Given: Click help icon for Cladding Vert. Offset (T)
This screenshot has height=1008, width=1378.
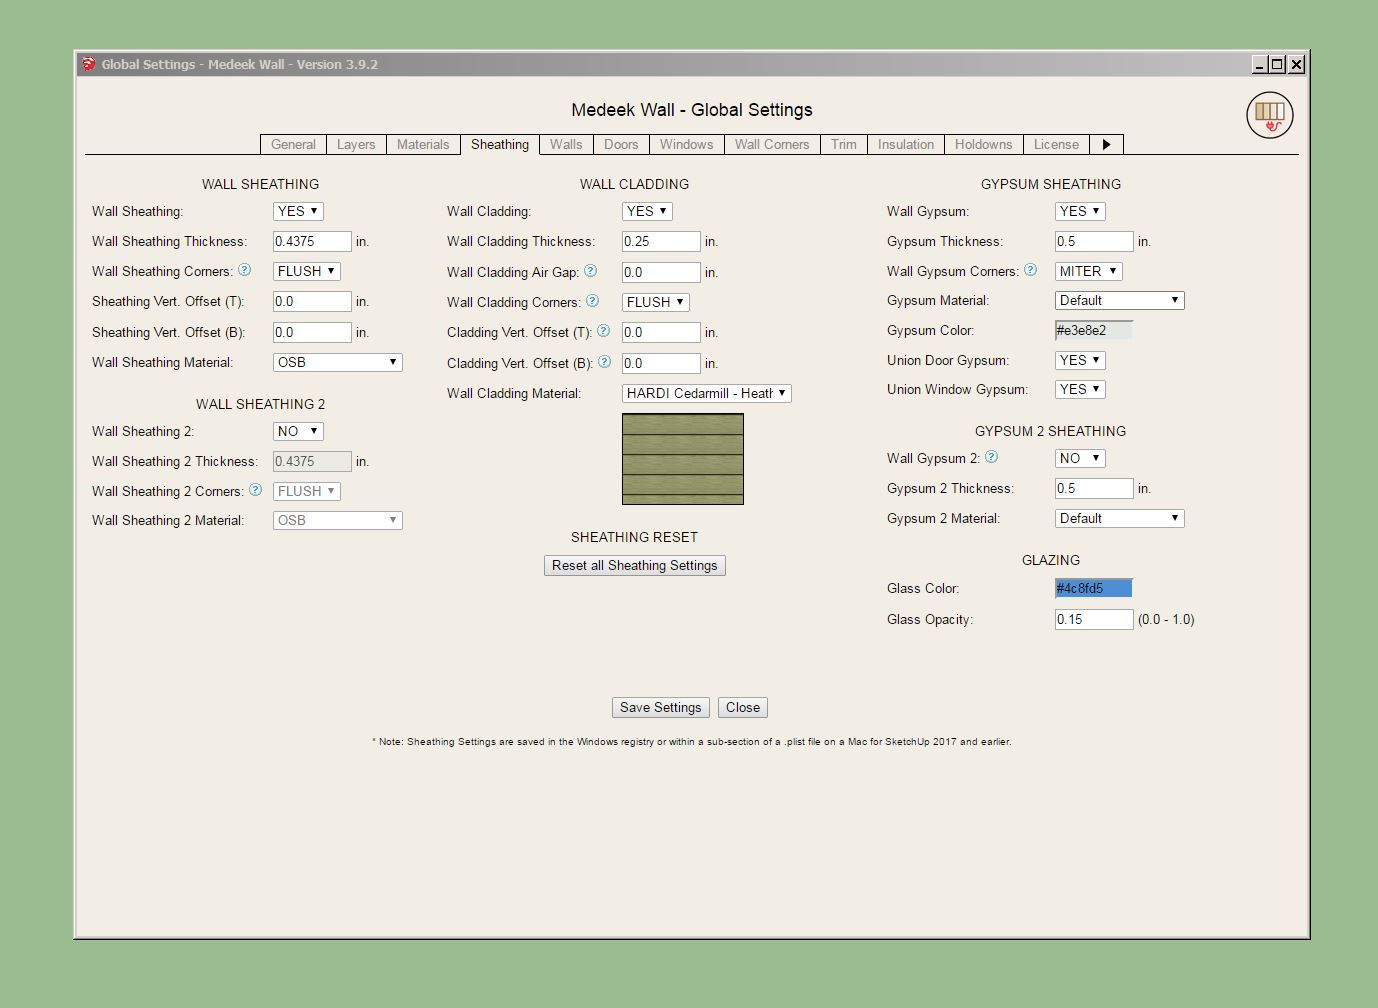Looking at the screenshot, I should coord(604,331).
